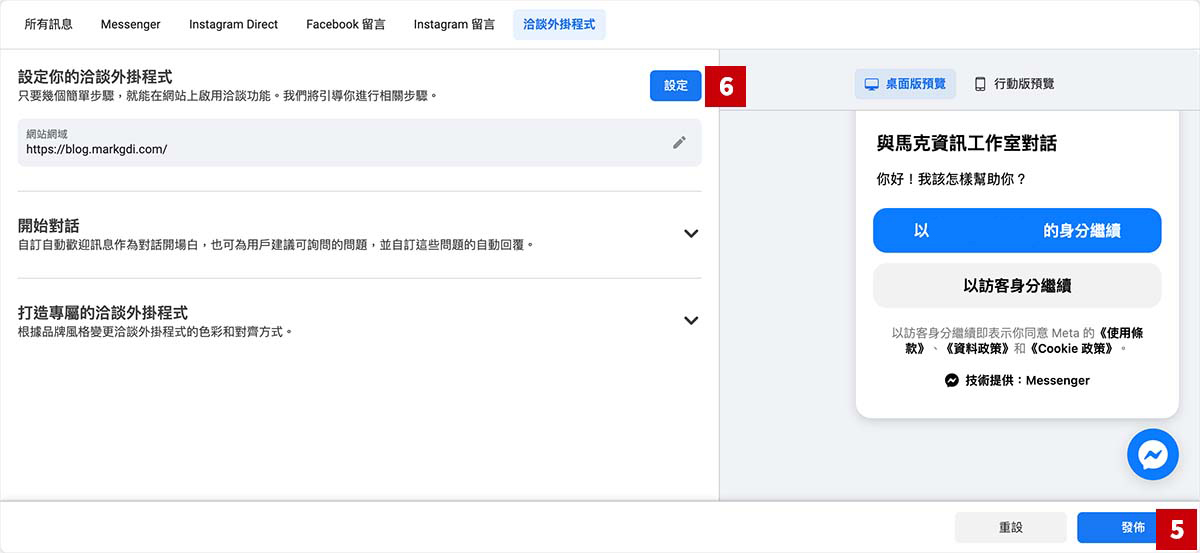Screen dimensions: 1200x553
Task: Click the 設定你的洽談外掛程式 heading
Action: click(95, 76)
